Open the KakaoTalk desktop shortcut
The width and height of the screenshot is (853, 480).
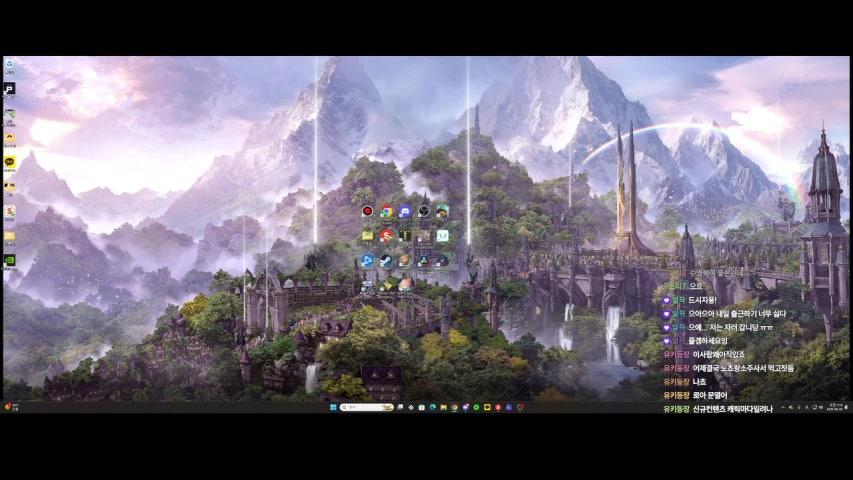tap(9, 162)
